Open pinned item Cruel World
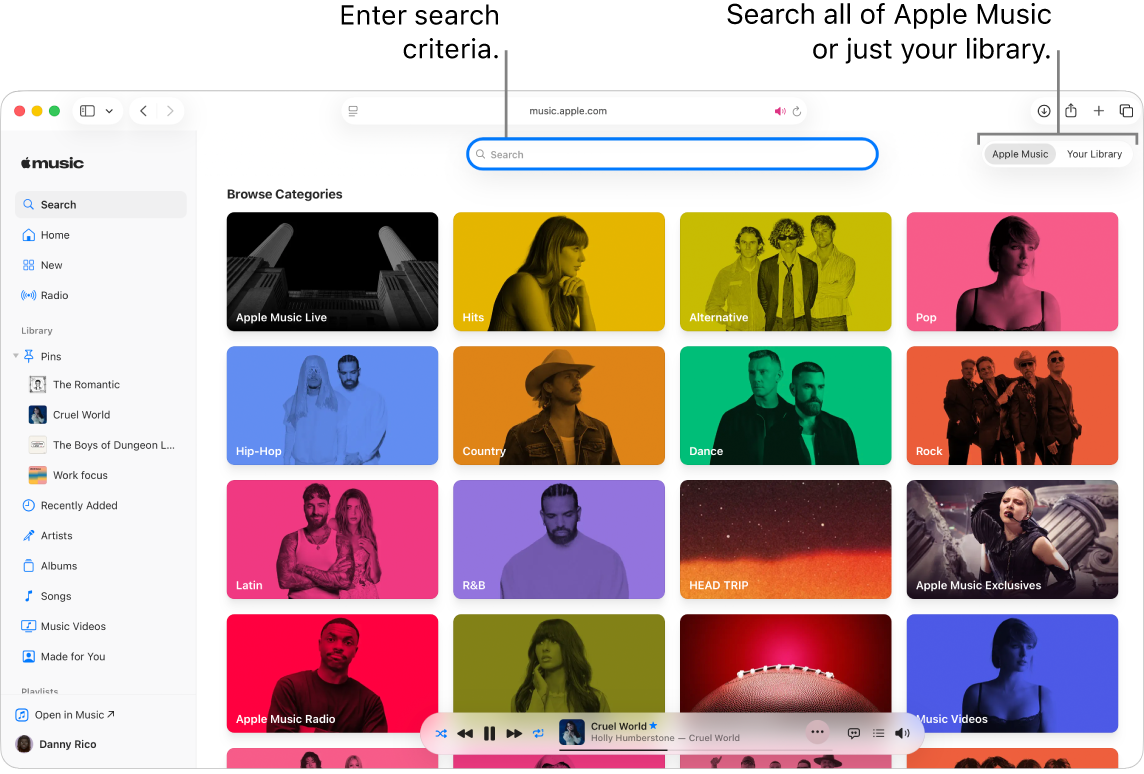This screenshot has height=774, width=1144. [101, 414]
